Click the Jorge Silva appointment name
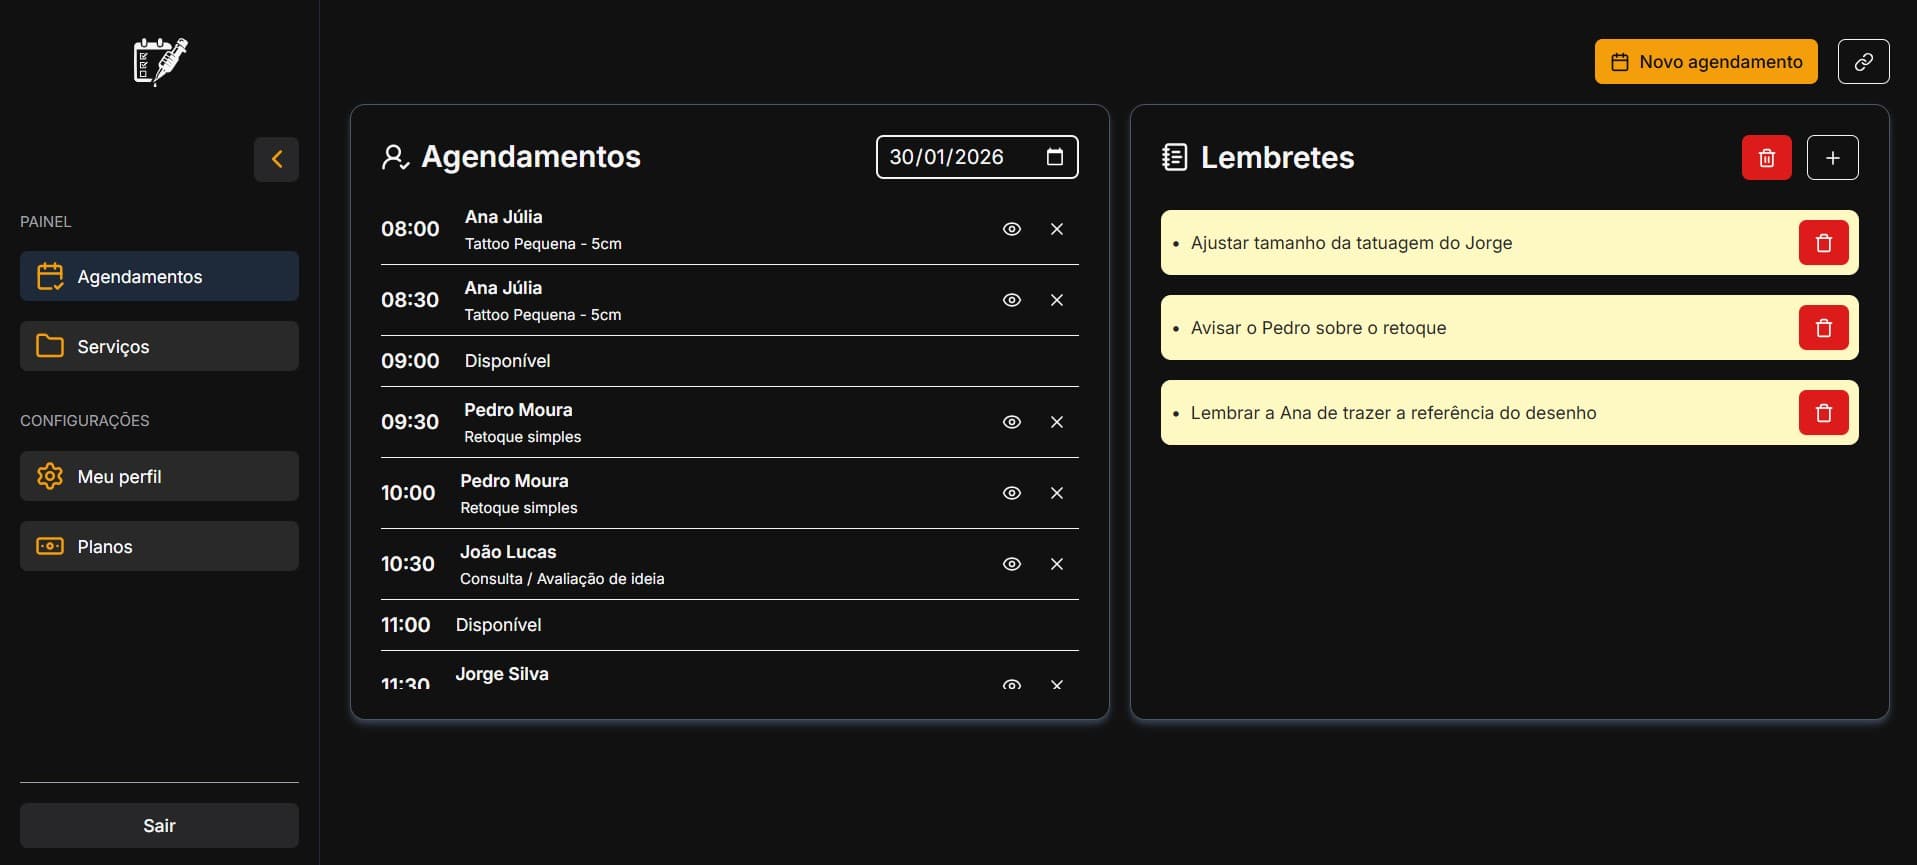 point(502,674)
